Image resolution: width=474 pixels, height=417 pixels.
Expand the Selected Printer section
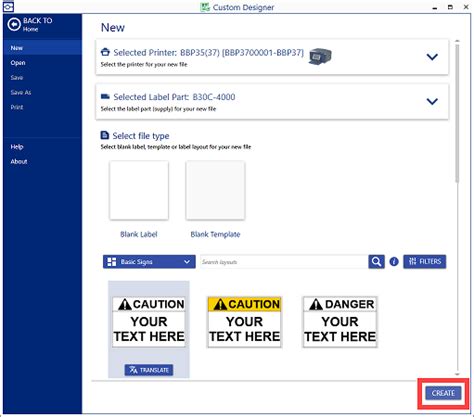(x=432, y=57)
